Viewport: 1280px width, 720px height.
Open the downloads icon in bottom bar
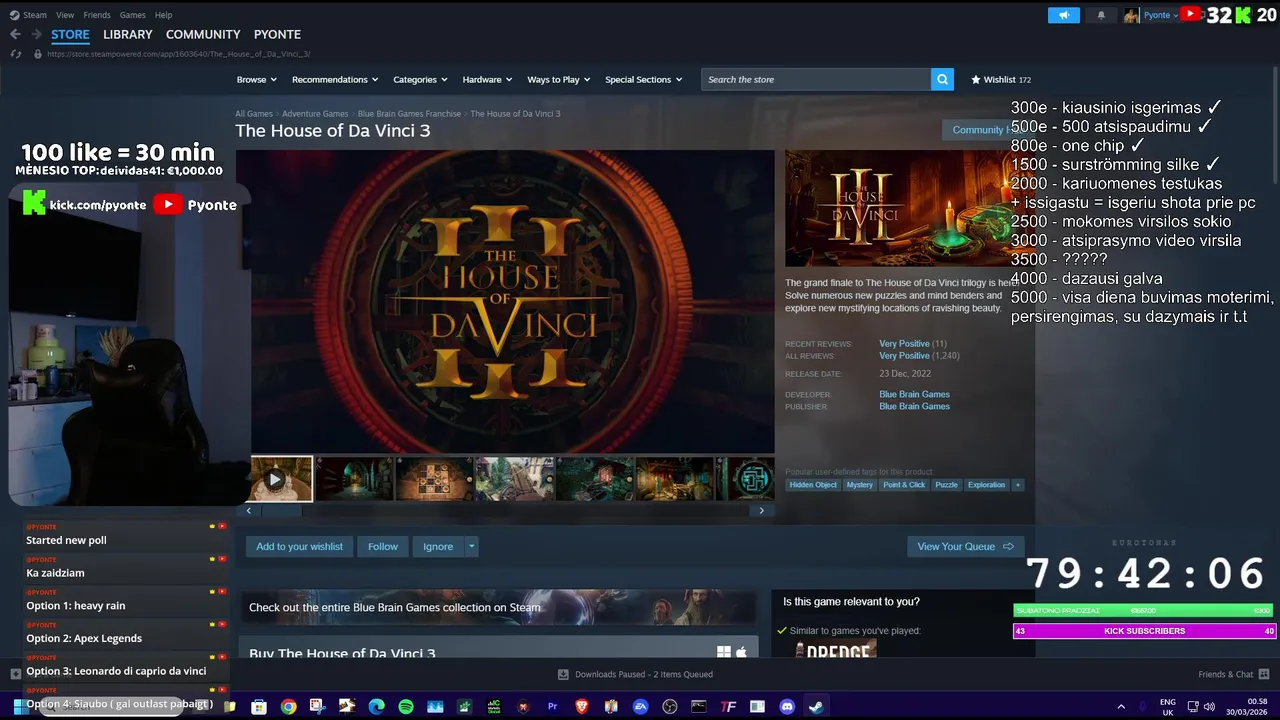coord(563,674)
